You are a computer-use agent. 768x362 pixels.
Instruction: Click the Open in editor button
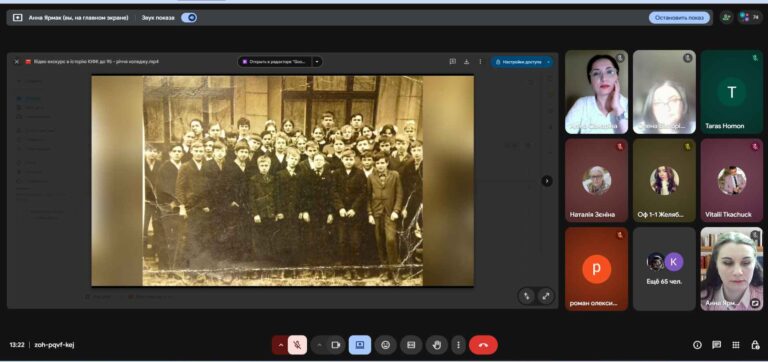(275, 62)
